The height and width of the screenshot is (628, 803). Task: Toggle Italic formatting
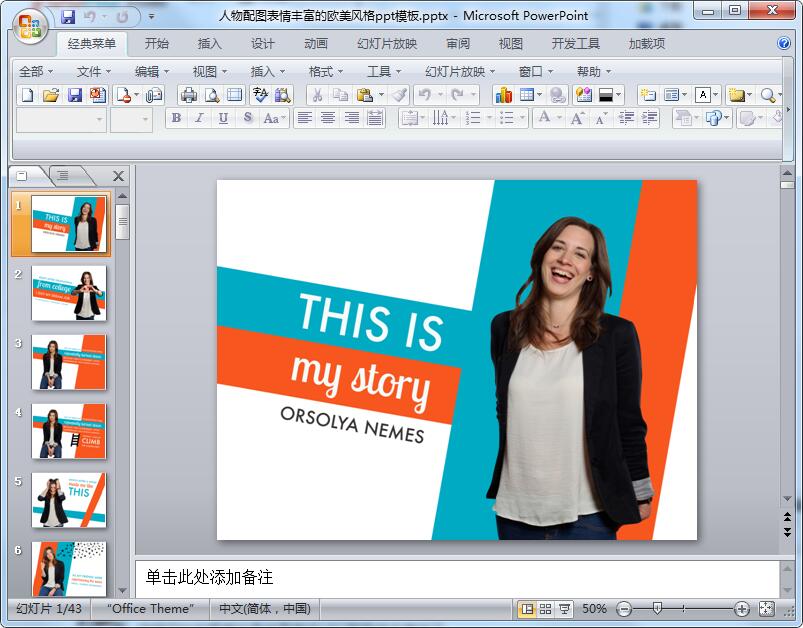pos(200,118)
